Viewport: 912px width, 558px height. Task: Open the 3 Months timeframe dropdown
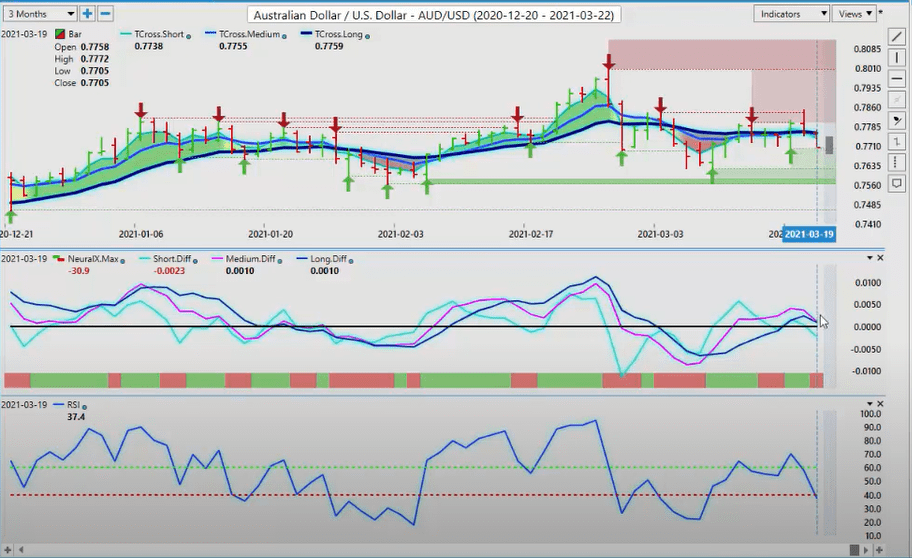(40, 13)
